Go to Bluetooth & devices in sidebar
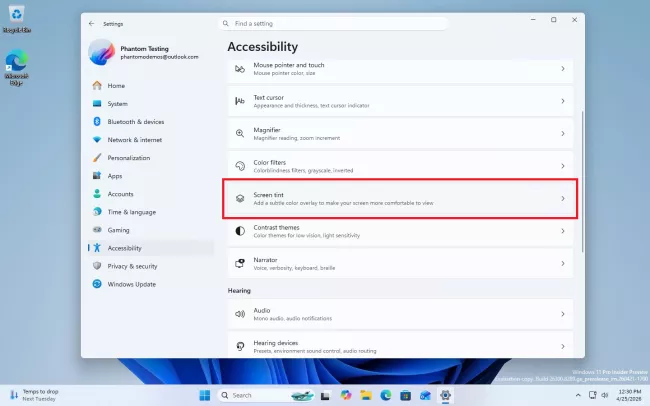 pyautogui.click(x=135, y=121)
